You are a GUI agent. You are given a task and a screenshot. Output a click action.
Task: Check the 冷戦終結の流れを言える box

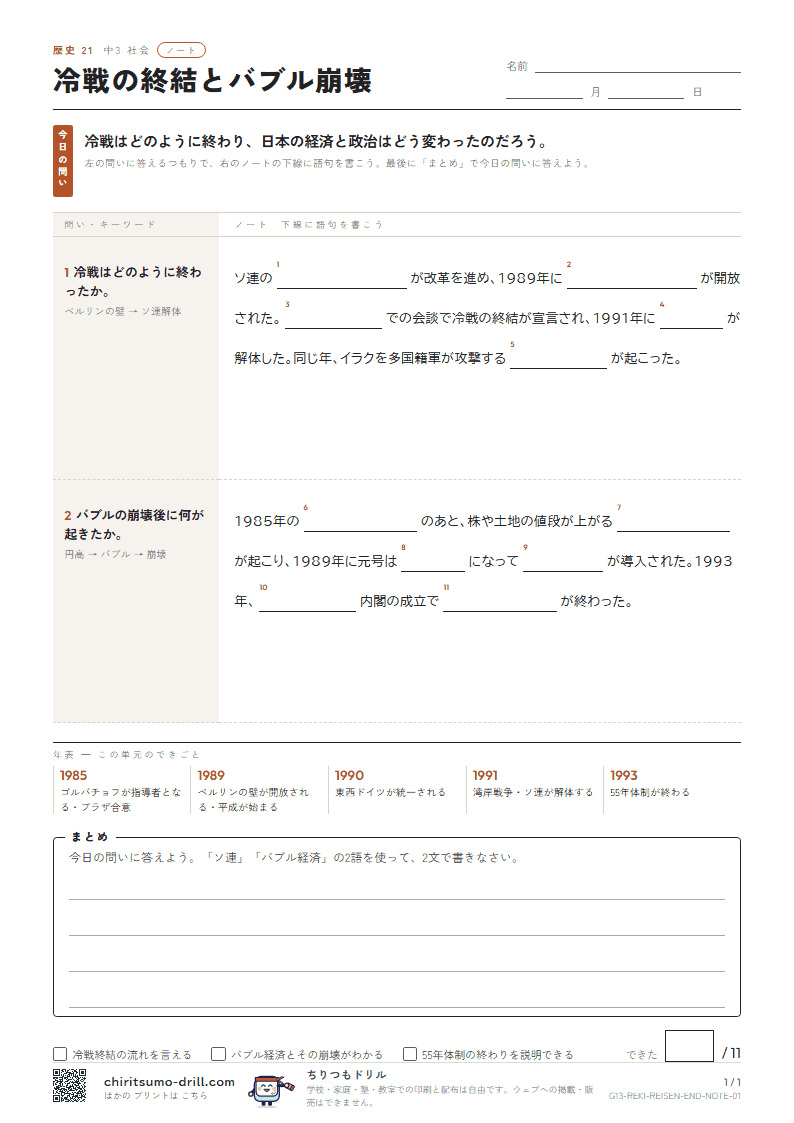pyautogui.click(x=60, y=1054)
